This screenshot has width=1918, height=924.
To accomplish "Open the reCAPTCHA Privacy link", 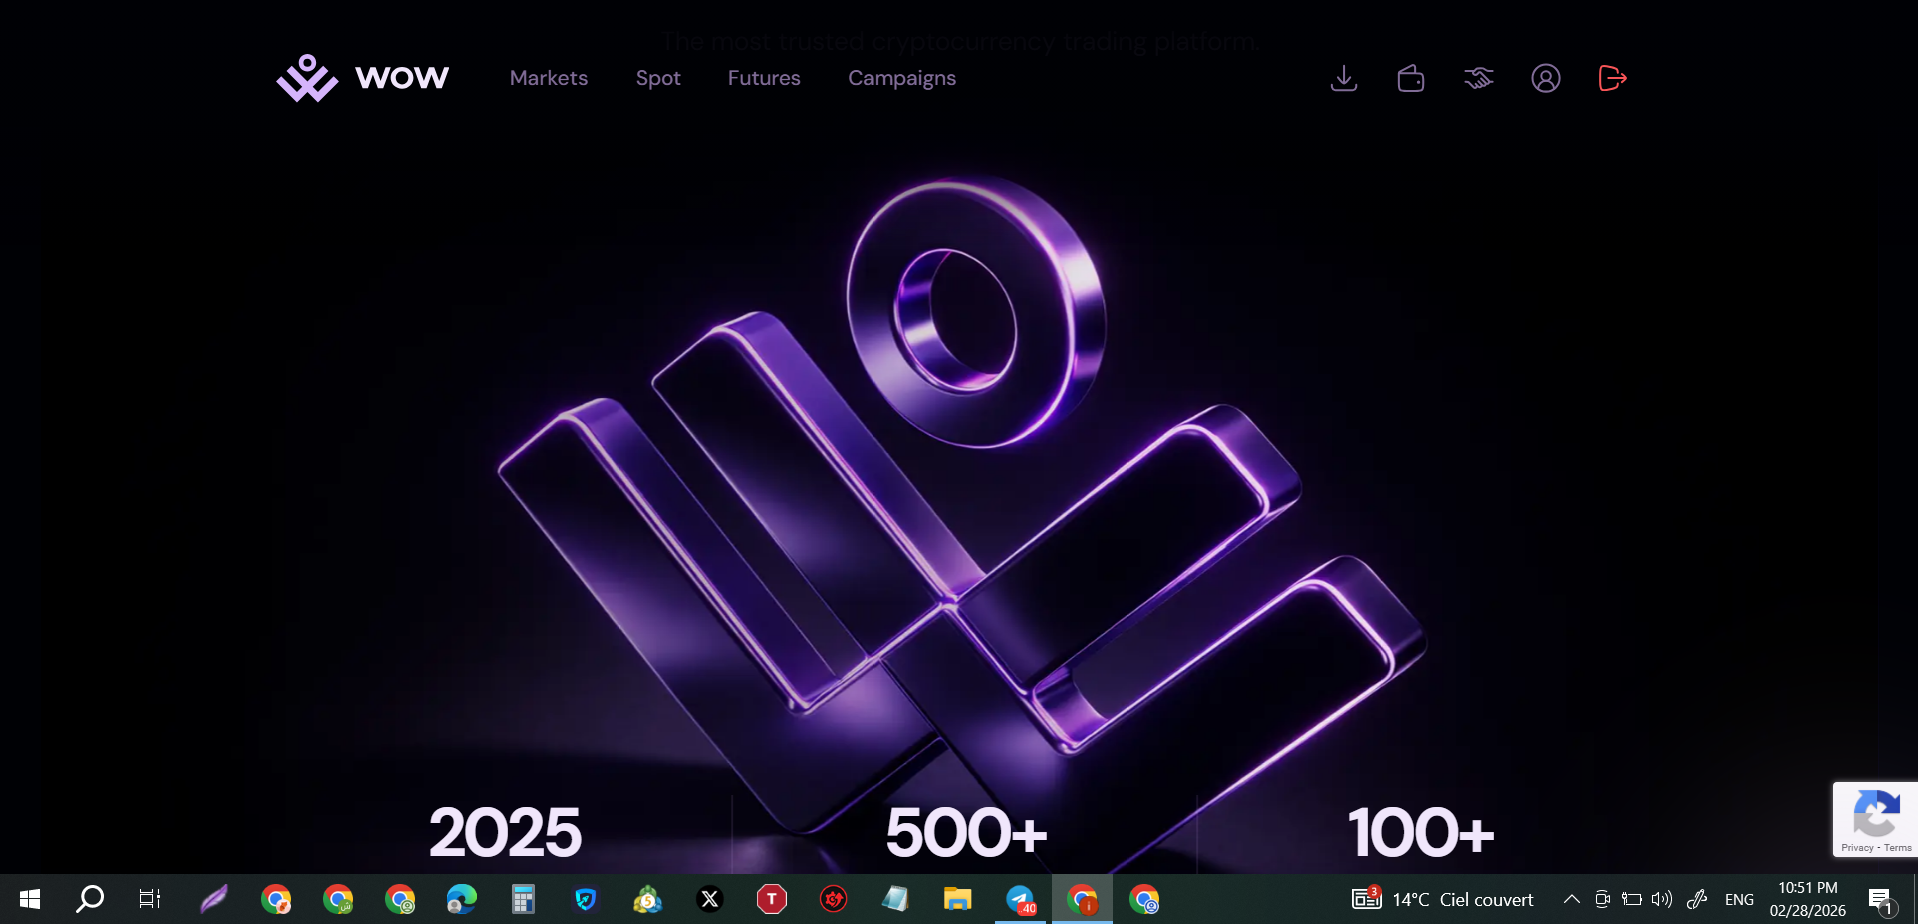I will tap(1857, 848).
